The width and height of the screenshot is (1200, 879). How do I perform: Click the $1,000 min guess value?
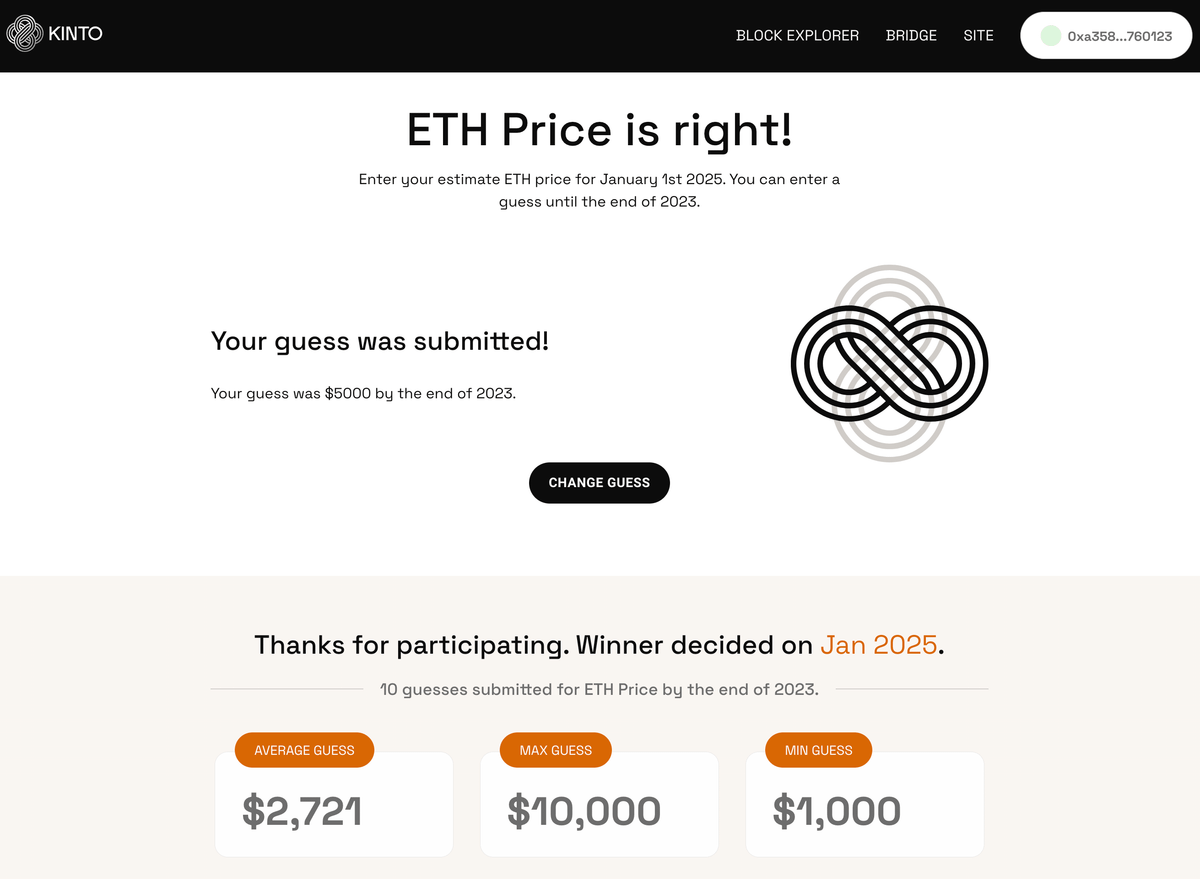(x=837, y=811)
